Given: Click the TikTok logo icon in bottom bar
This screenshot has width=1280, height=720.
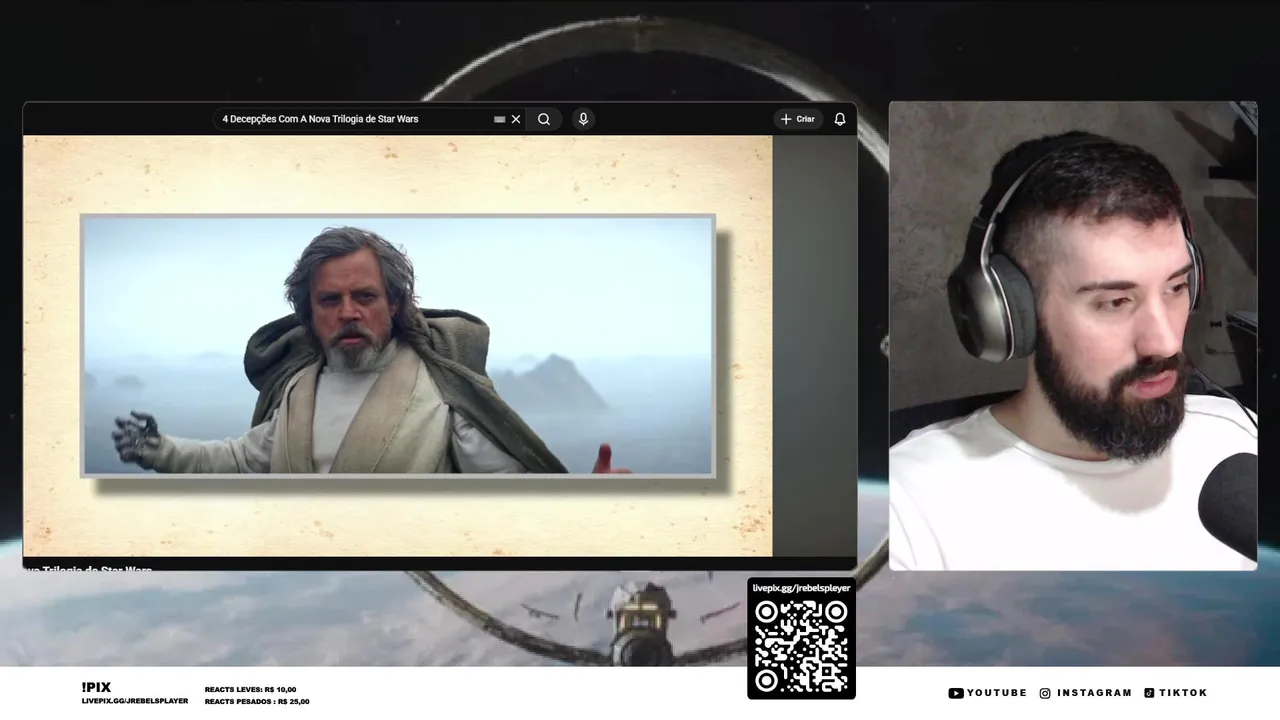Looking at the screenshot, I should tap(1149, 693).
